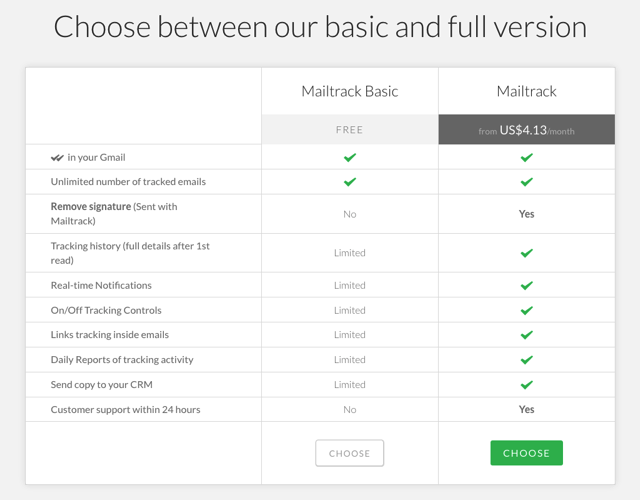
Task: Click the 'Mailtrack' full version column header
Action: [x=527, y=91]
